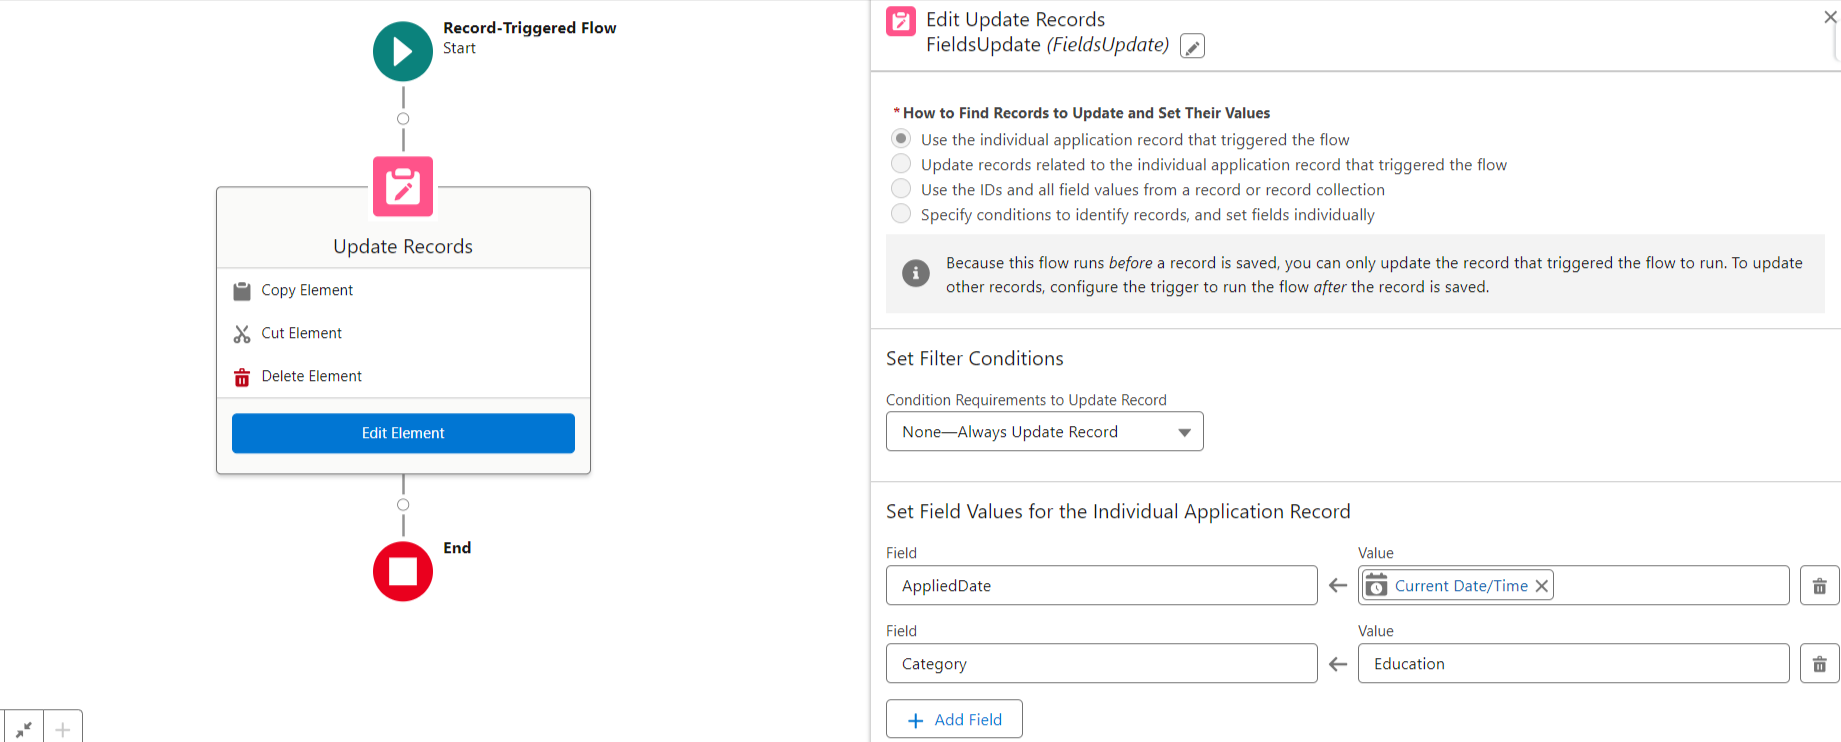Delete the Category field row via trash icon
This screenshot has height=742, width=1841.
pyautogui.click(x=1819, y=664)
